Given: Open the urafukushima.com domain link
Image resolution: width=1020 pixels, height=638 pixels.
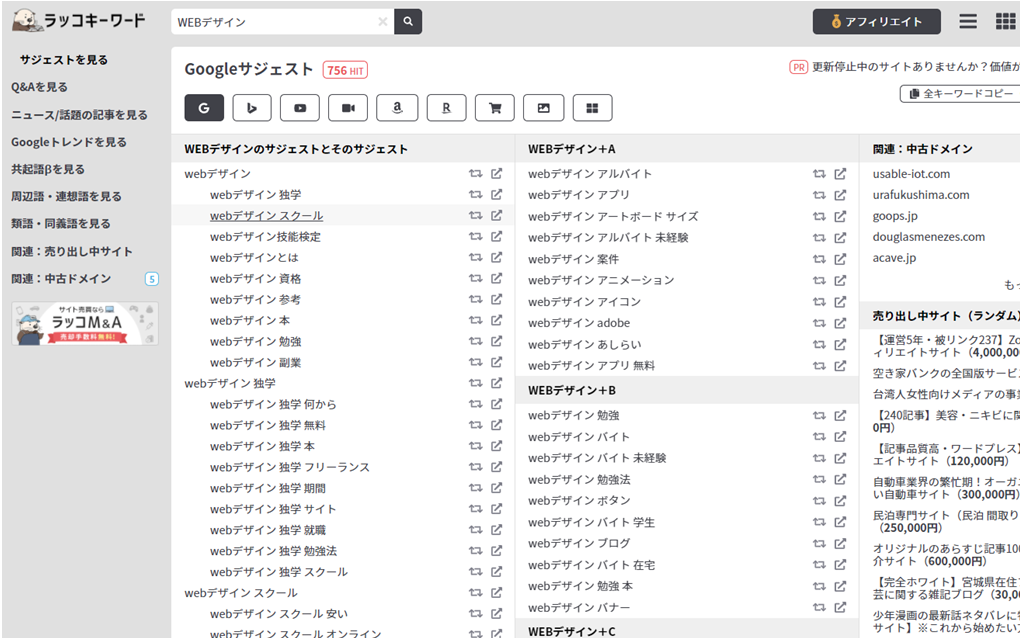Looking at the screenshot, I should pyautogui.click(x=921, y=194).
